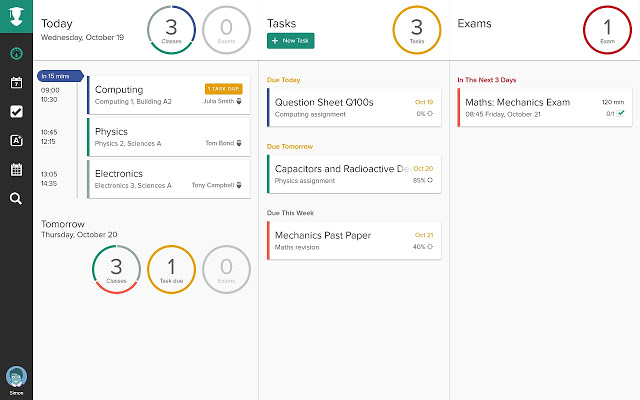Click the 1 Task Due badge
Viewport: 640px width, 400px height.
pos(223,88)
